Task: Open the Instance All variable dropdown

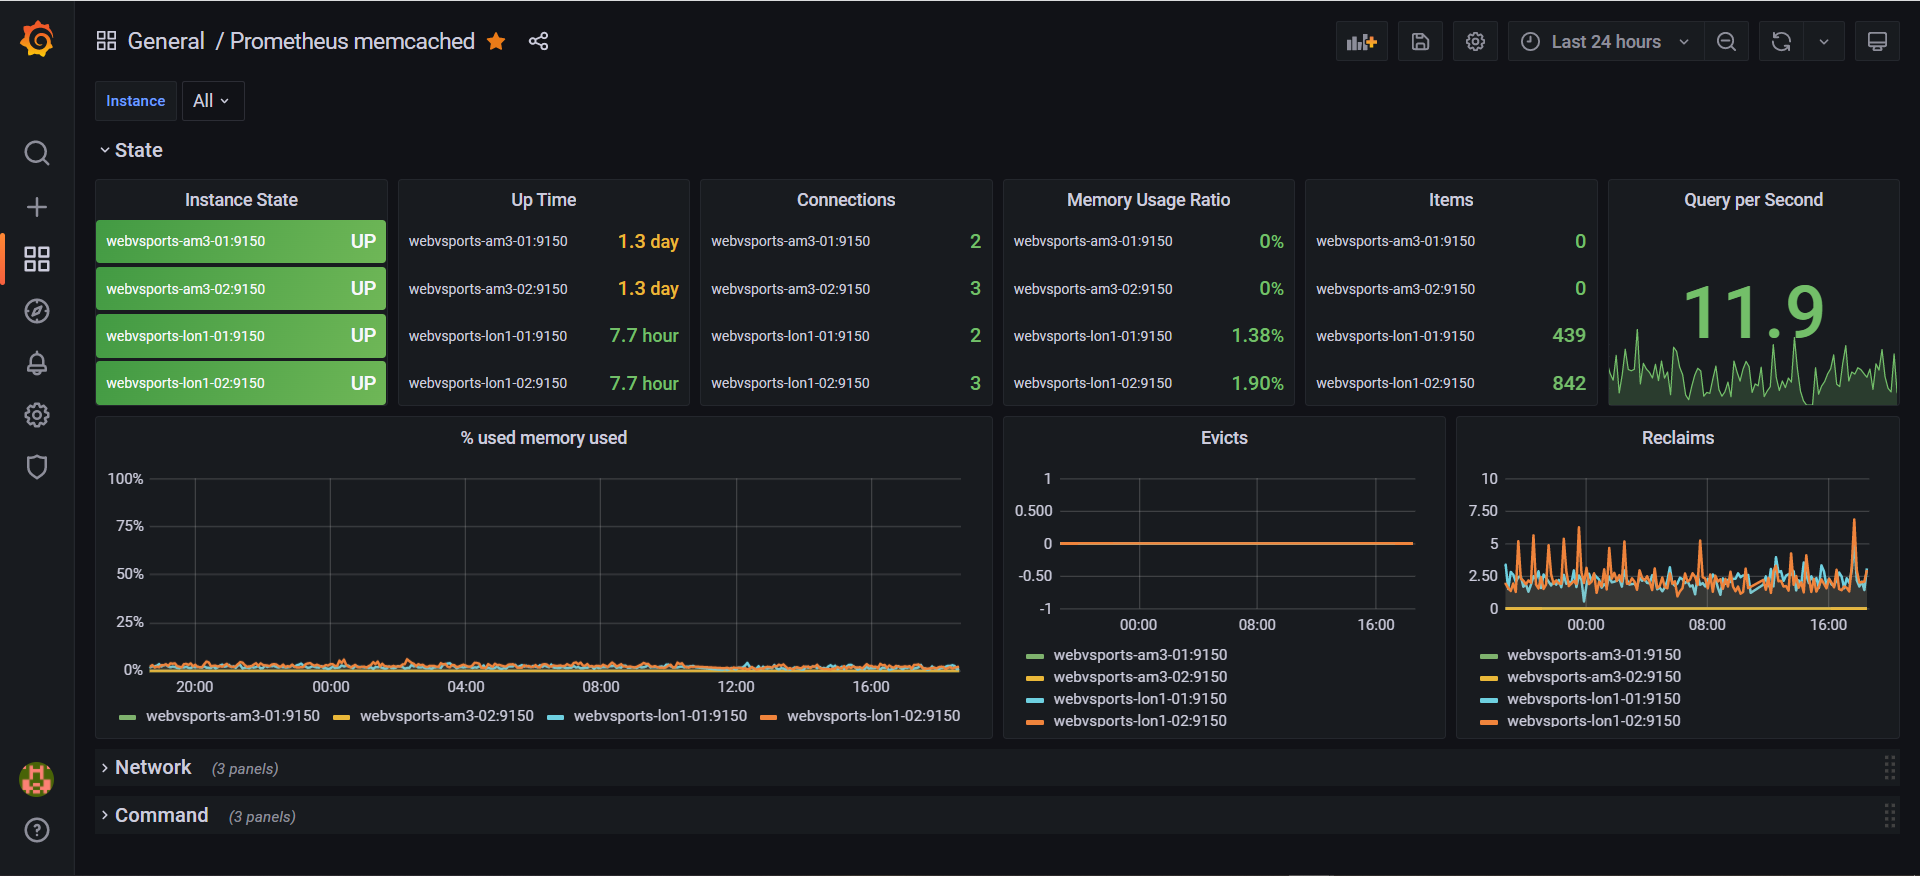Action: coord(213,101)
